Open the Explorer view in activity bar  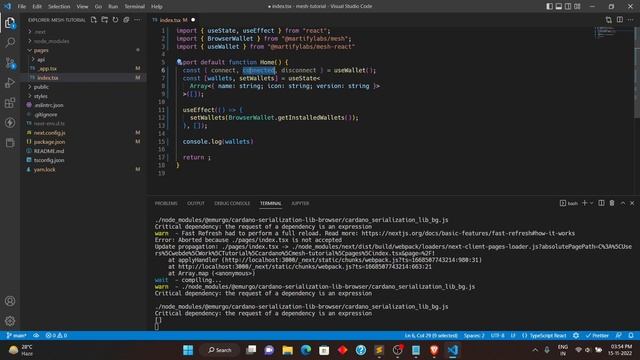click(x=10, y=23)
